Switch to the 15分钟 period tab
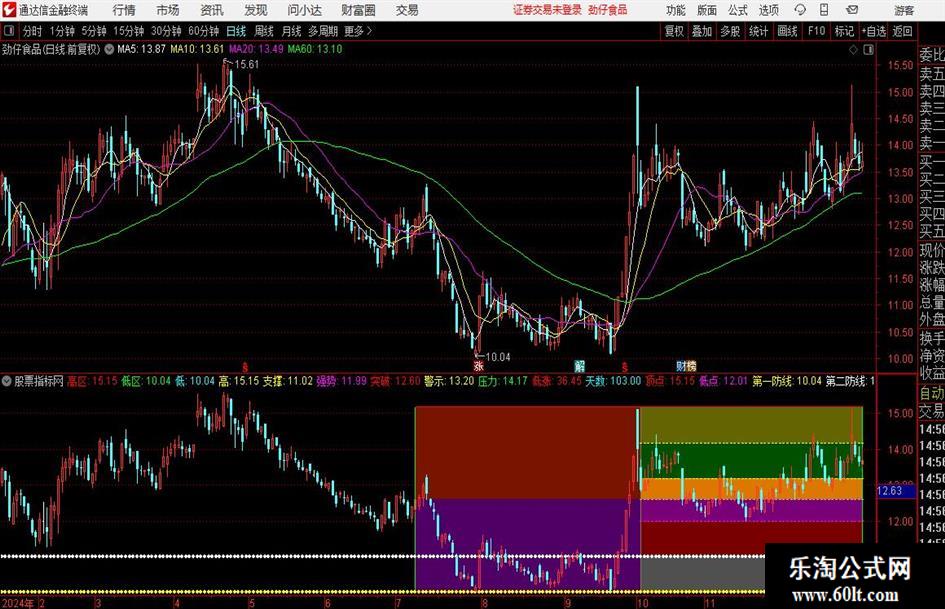This screenshot has width=945, height=609. point(128,31)
